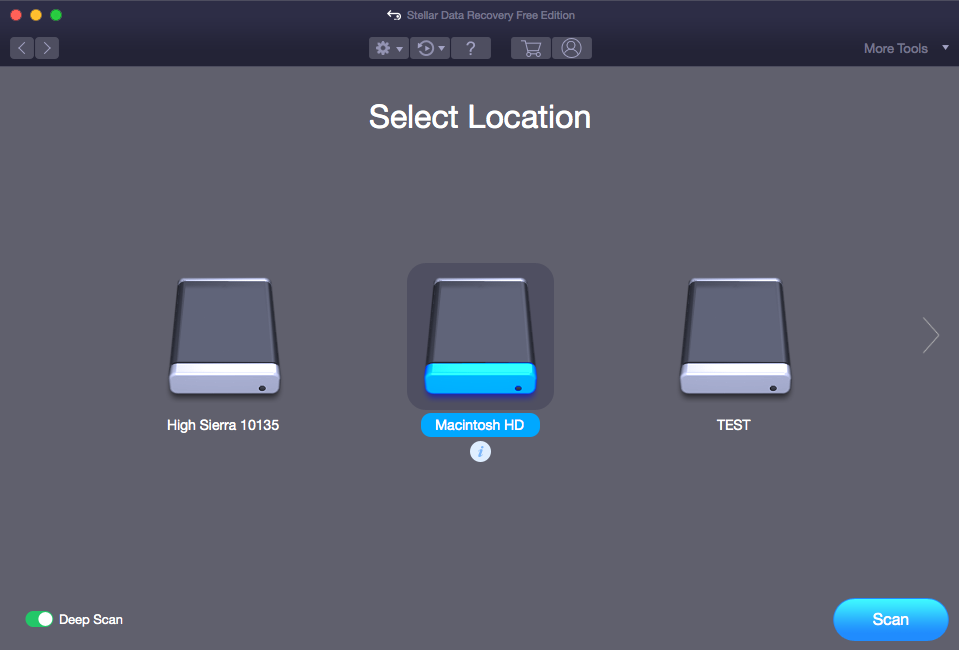Select the High Sierra 10135 drive icon

click(224, 336)
